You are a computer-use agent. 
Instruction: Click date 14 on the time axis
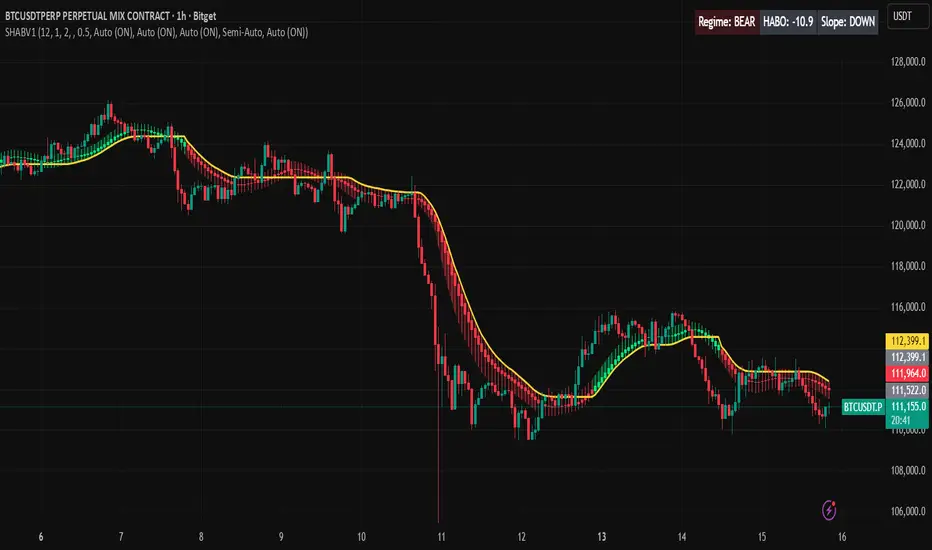coord(682,537)
